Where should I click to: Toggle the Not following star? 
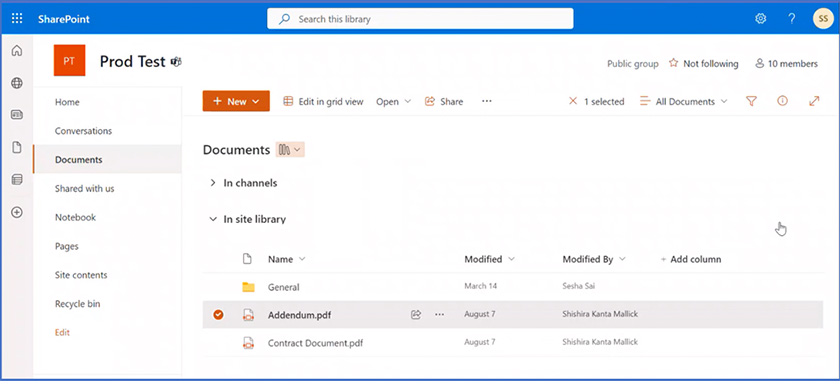pyautogui.click(x=673, y=64)
